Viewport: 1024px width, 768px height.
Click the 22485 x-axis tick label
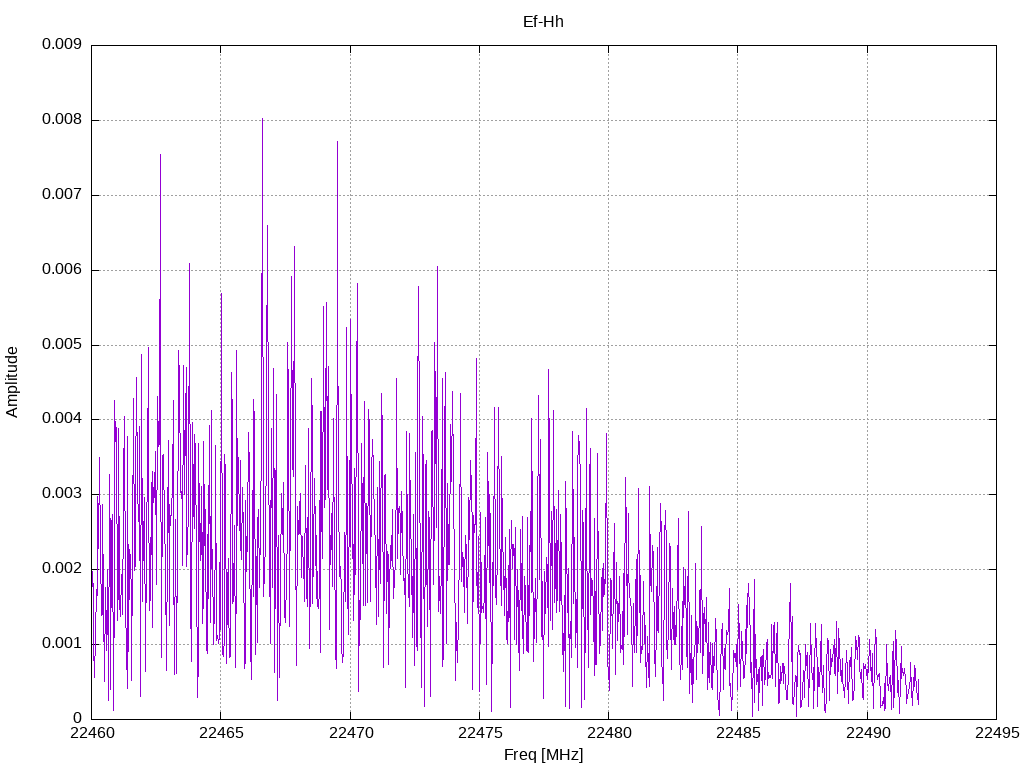[739, 733]
